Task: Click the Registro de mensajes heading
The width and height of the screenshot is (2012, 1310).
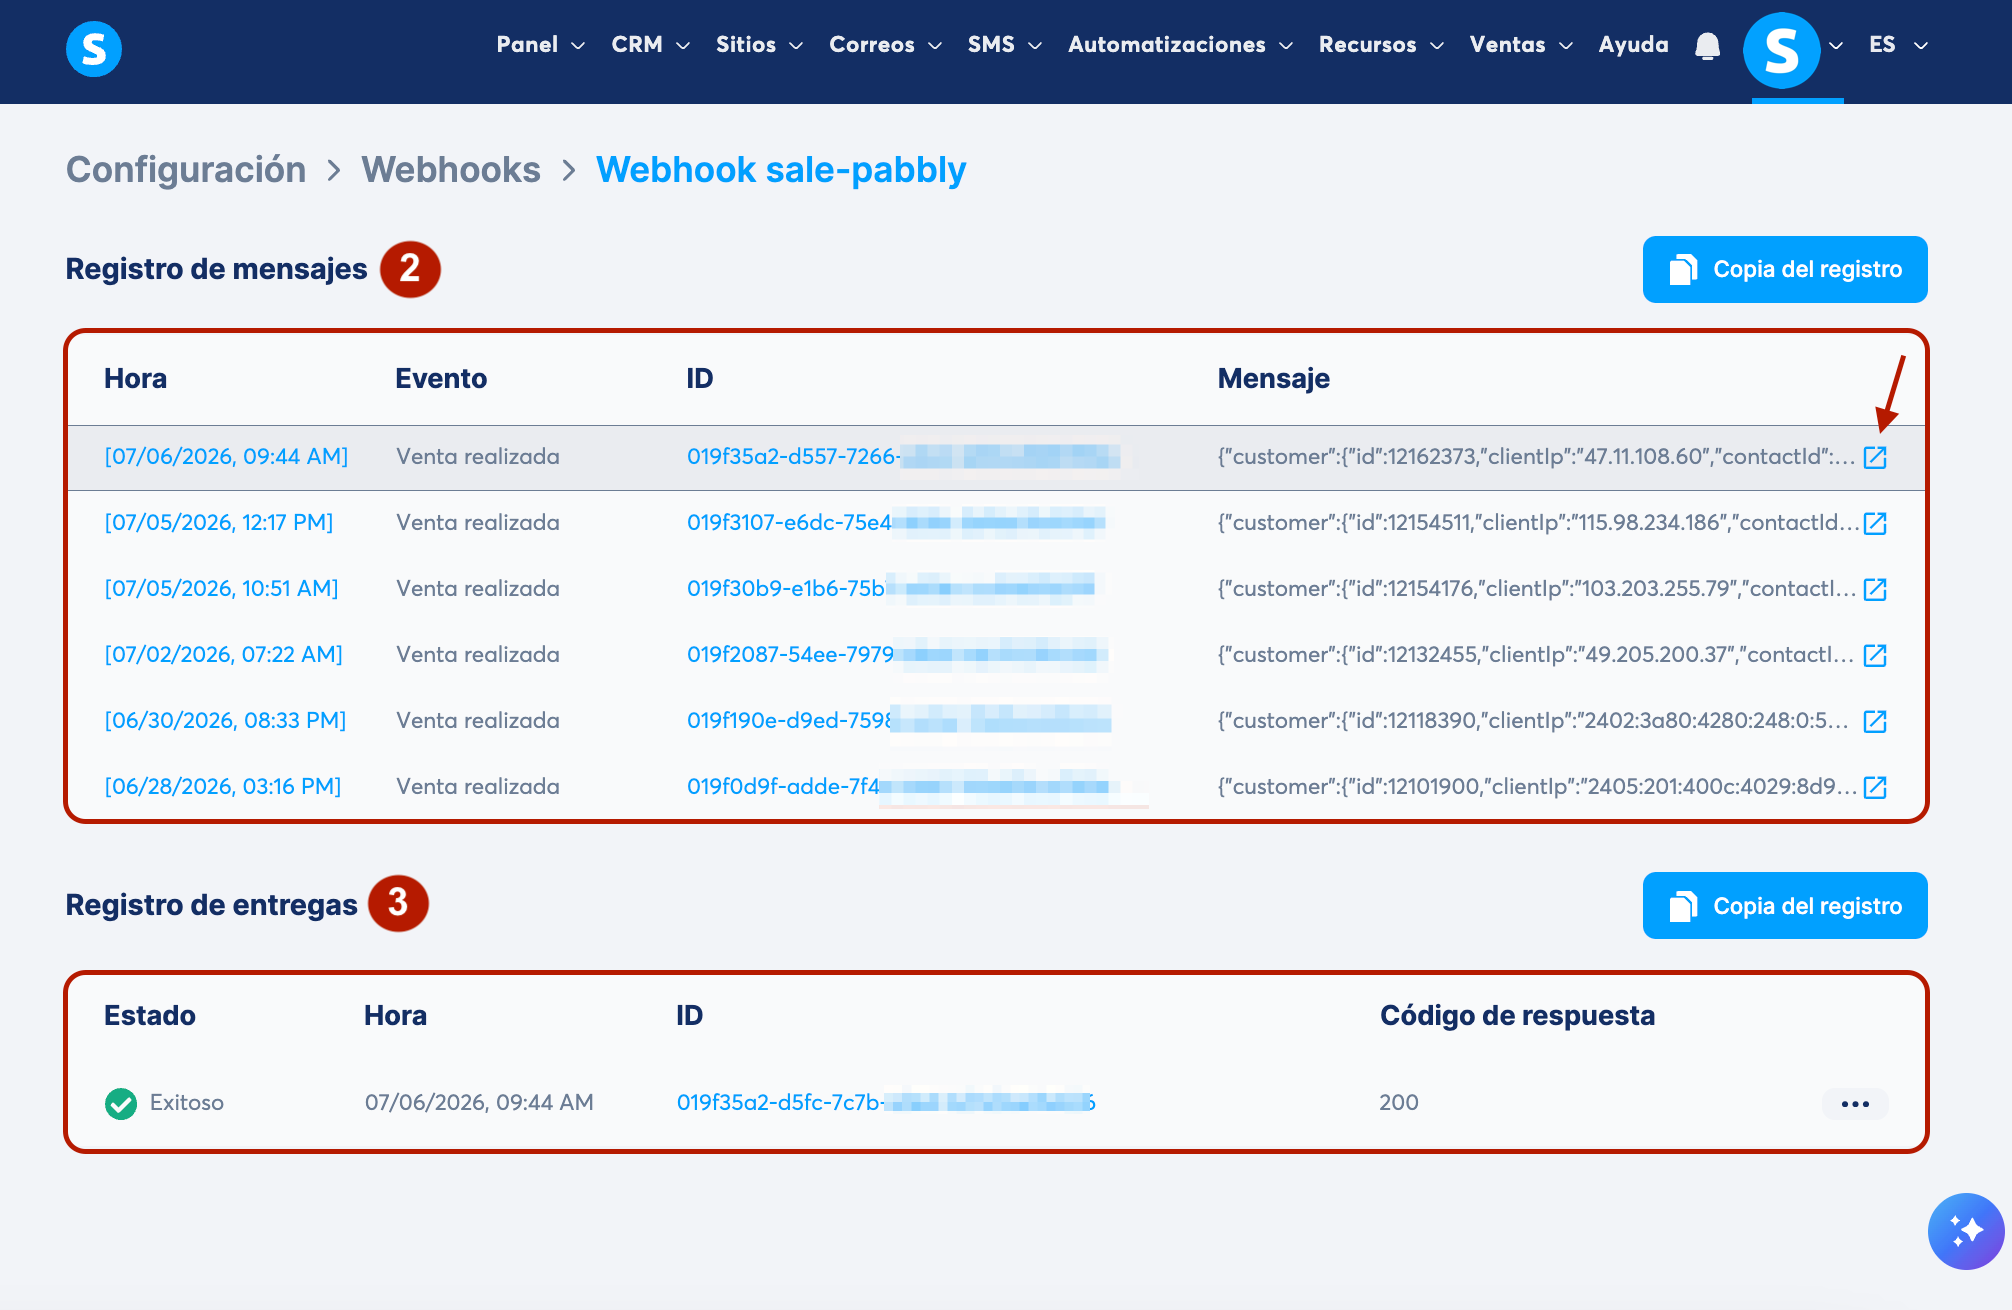Action: point(216,269)
